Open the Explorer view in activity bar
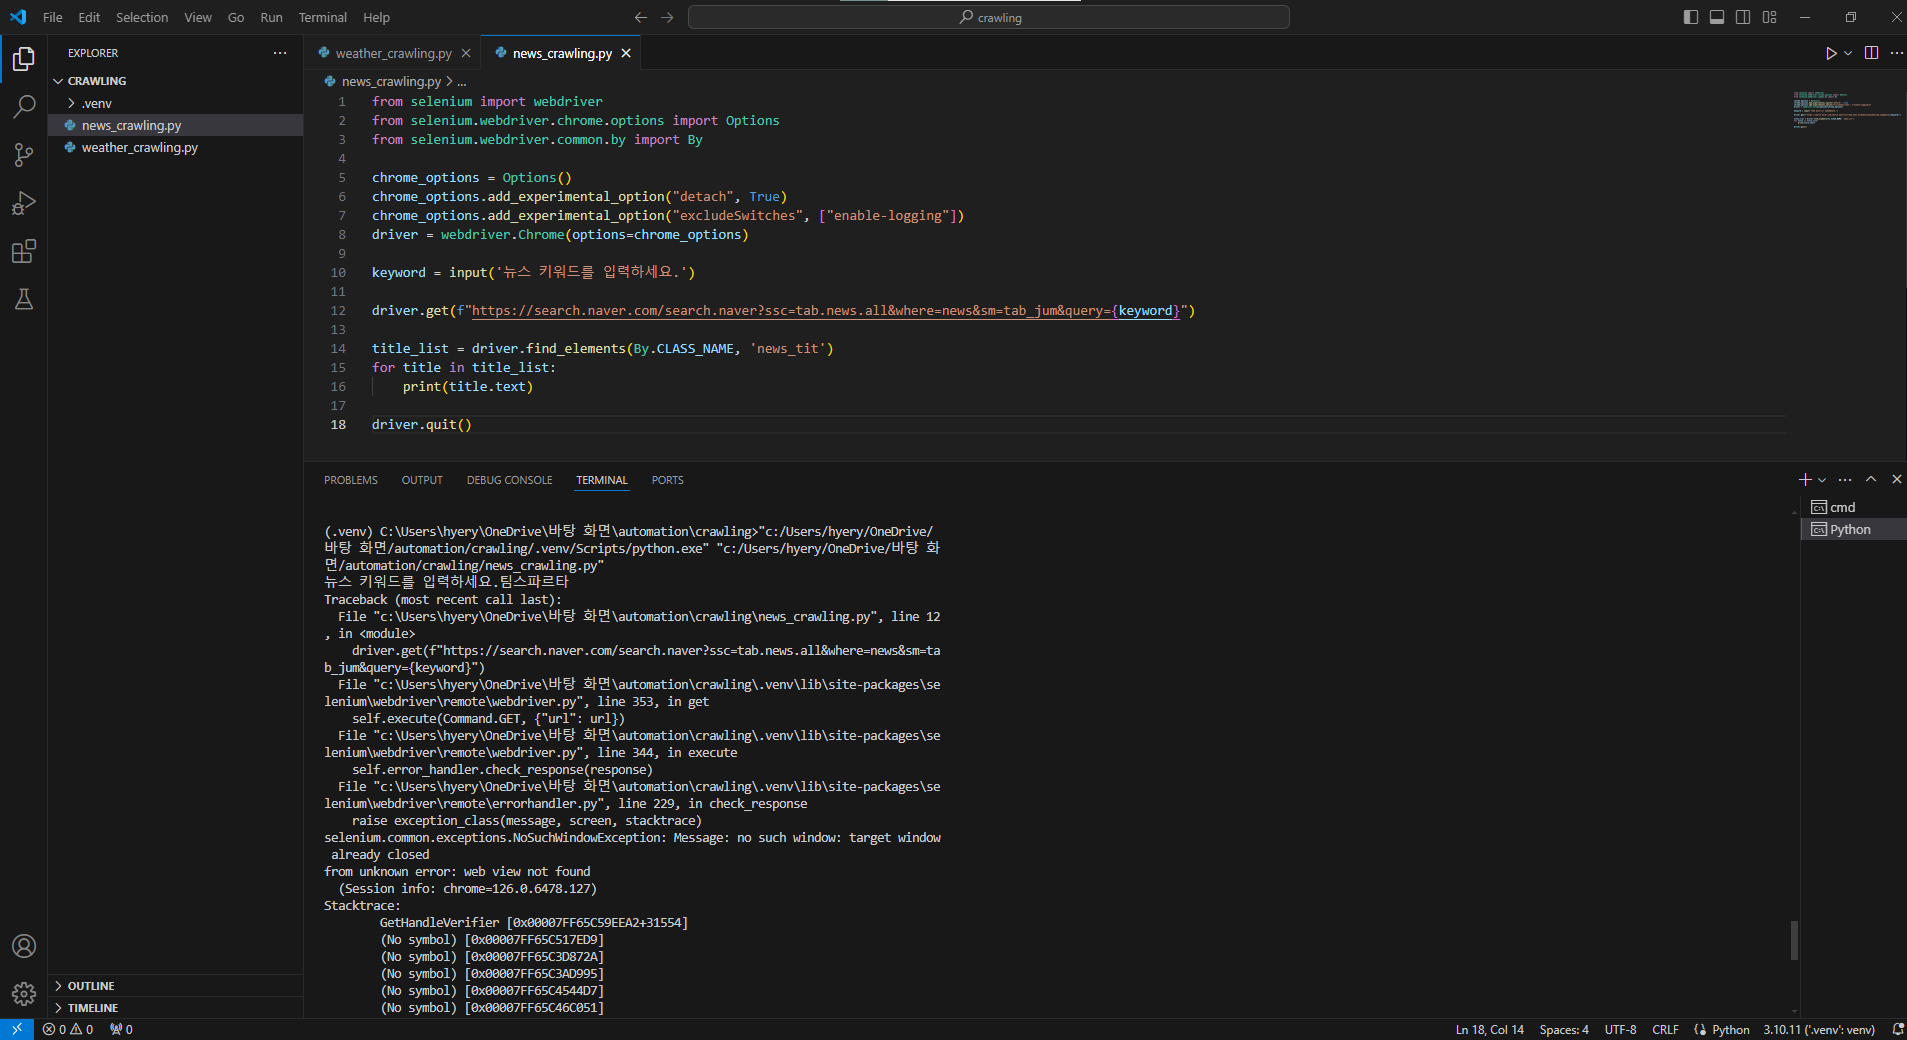Screen dimensions: 1907x1040 [x=24, y=59]
